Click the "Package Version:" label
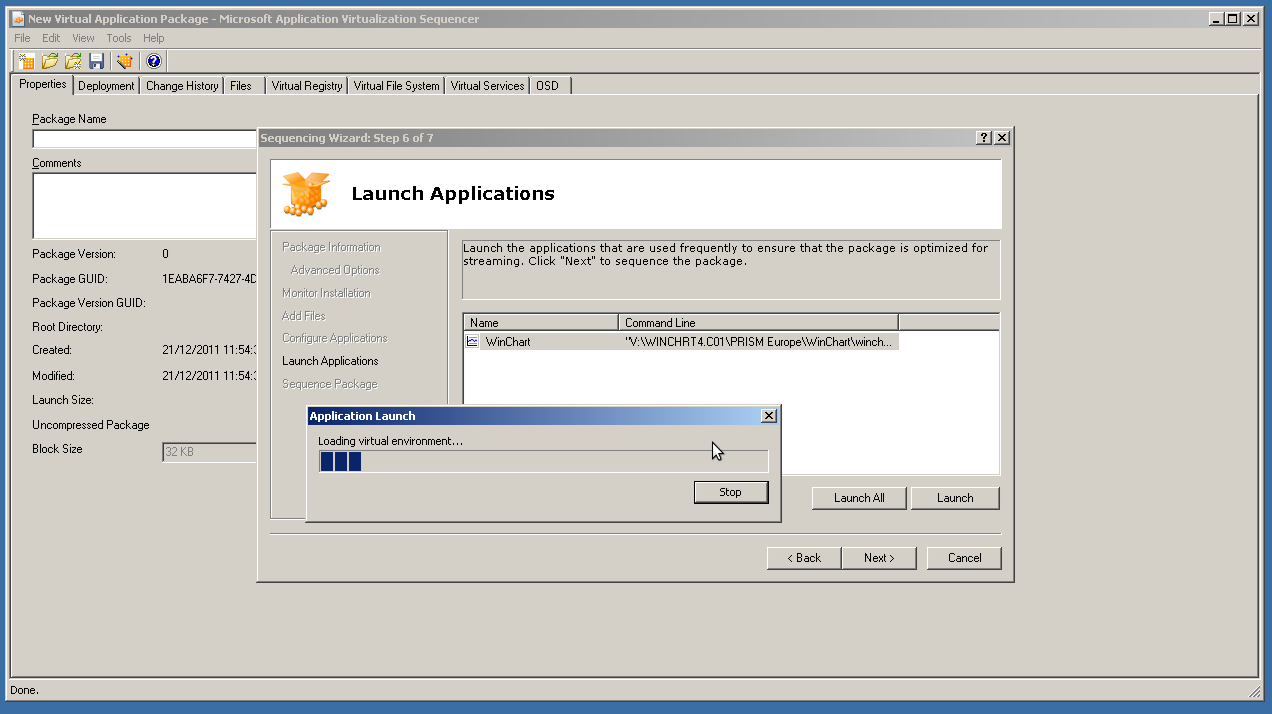Screen dimensions: 1272x714 click(74, 254)
